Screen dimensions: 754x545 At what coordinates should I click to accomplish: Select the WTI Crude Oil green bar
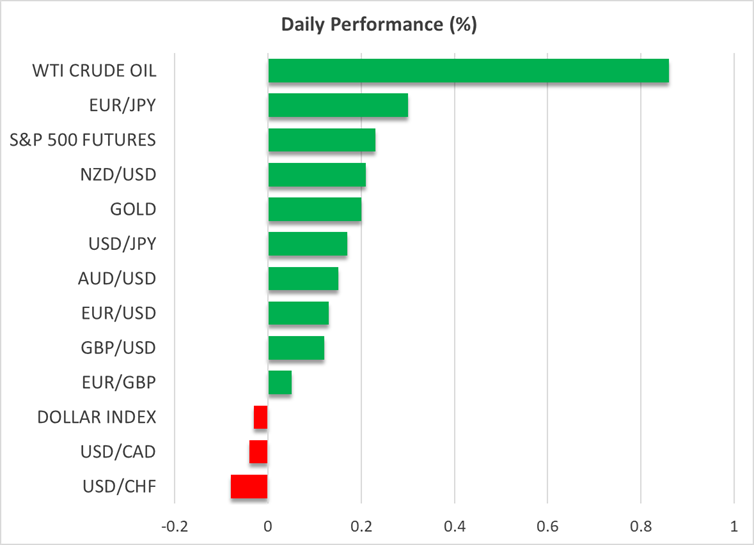[x=468, y=71]
